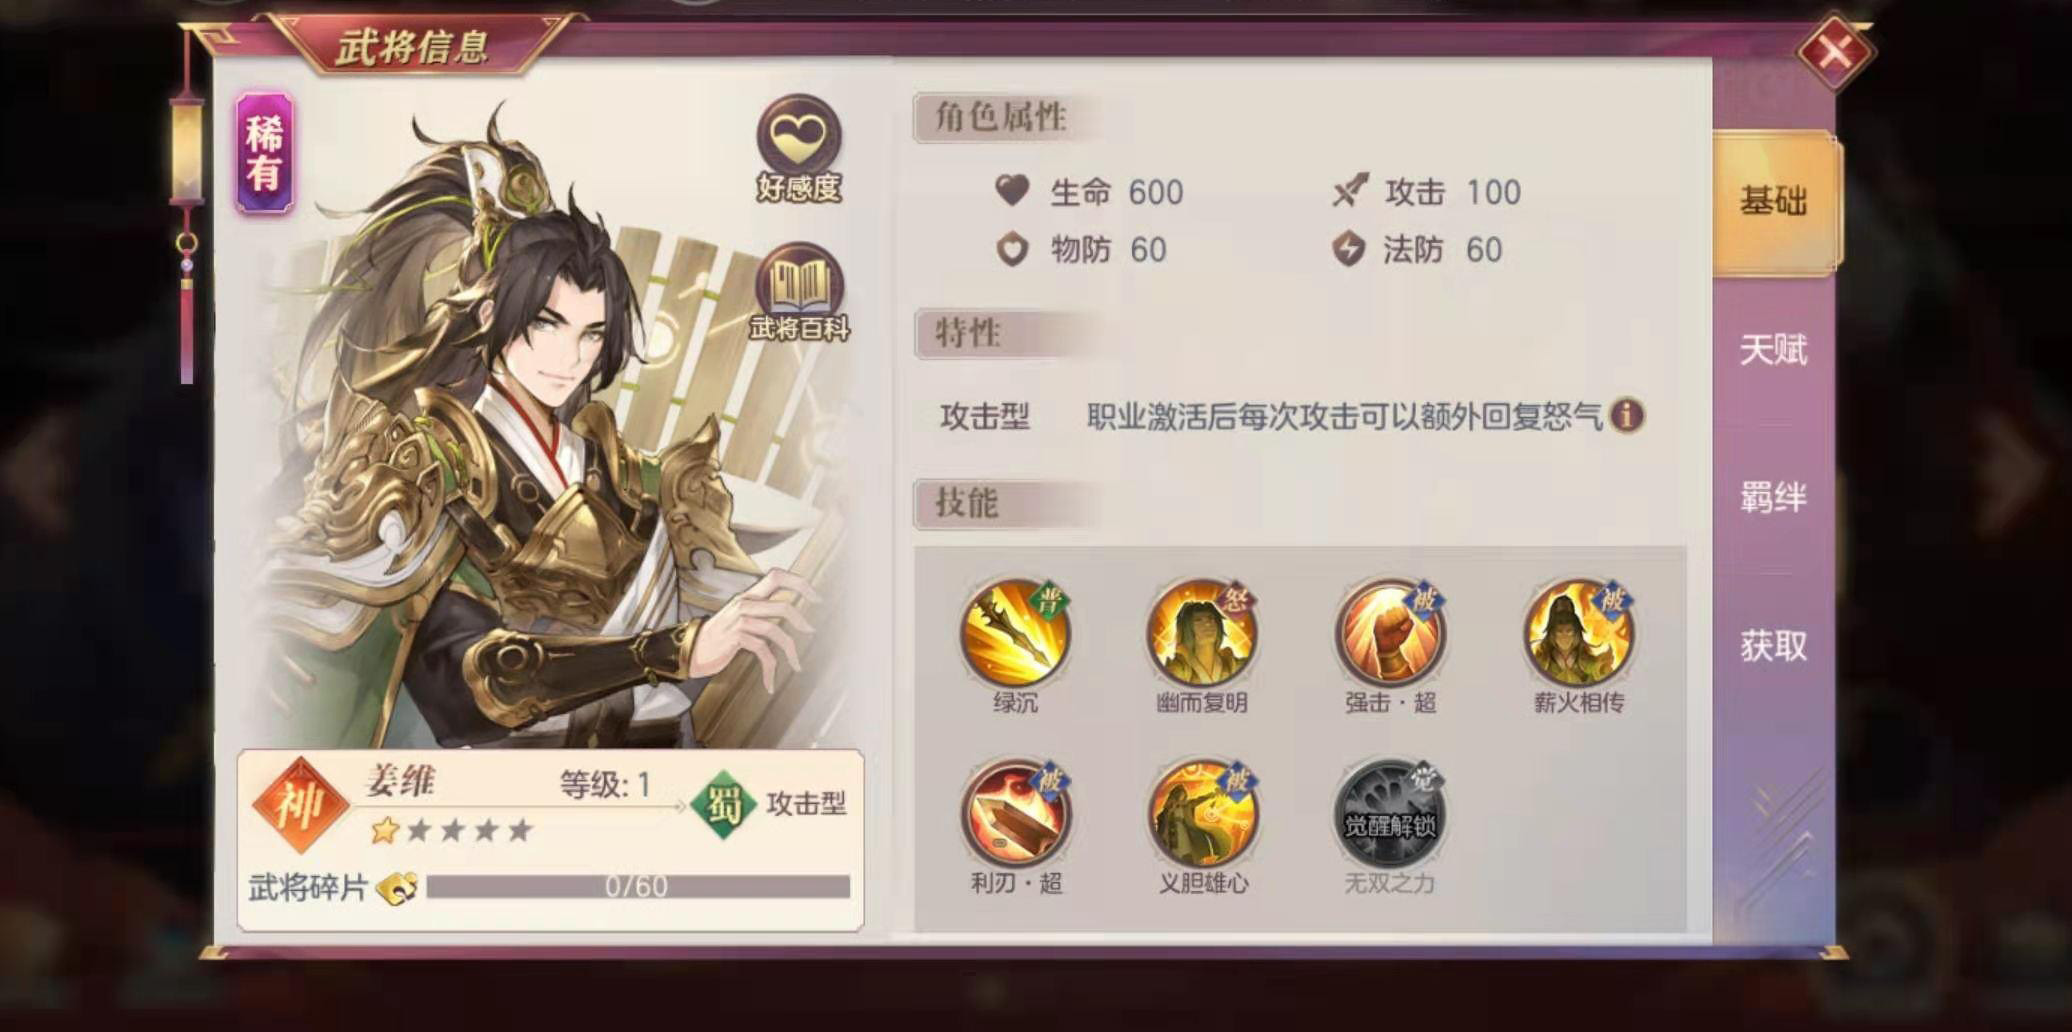Viewport: 2072px width, 1032px height.
Task: Select the 强击·超 passive skill icon
Action: pyautogui.click(x=1390, y=634)
